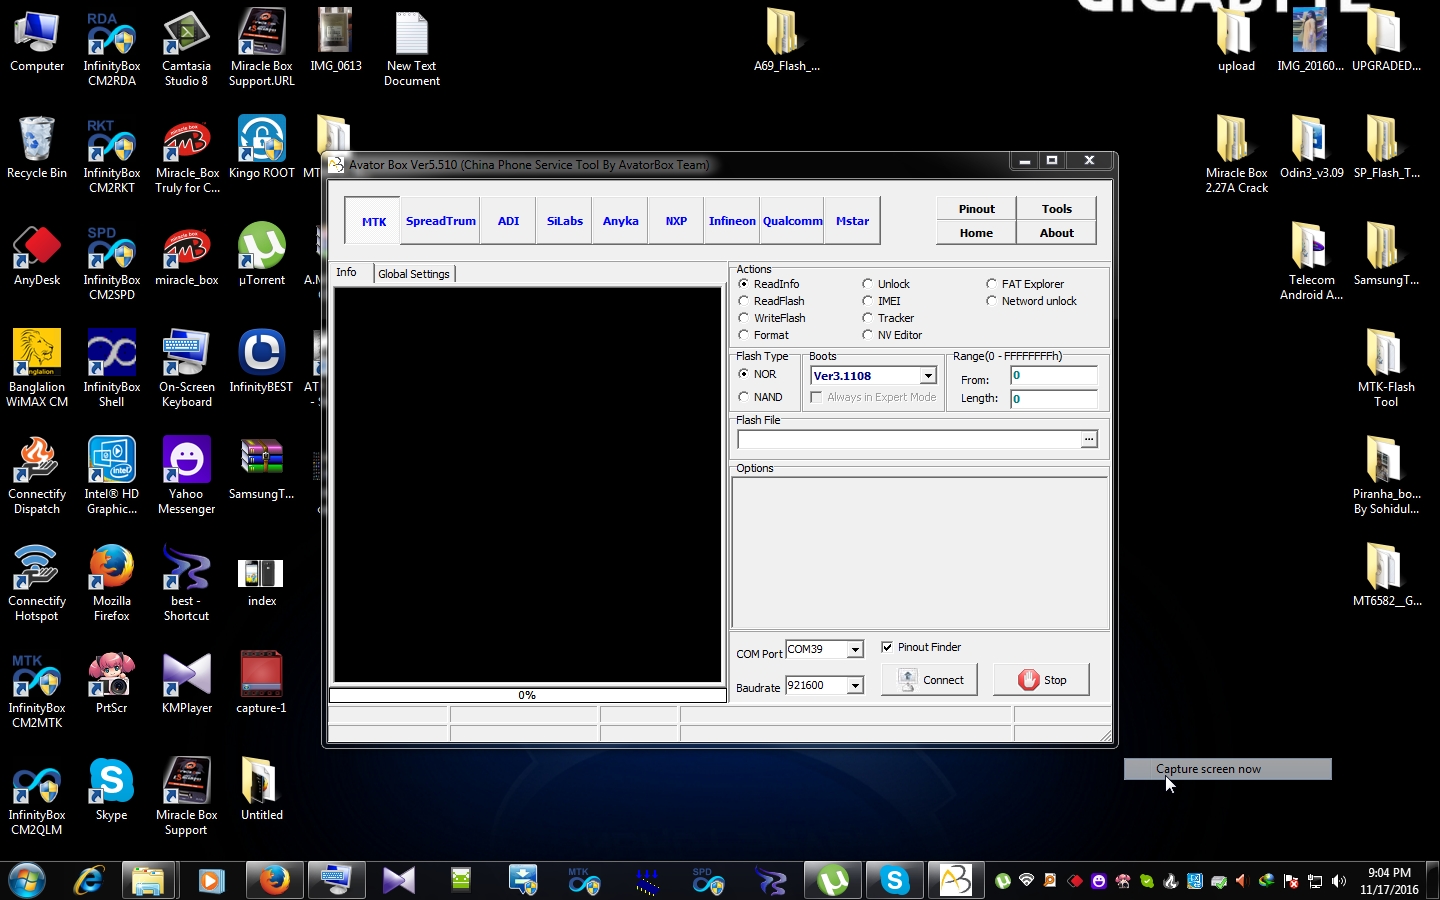Click the Flash File path field
The image size is (1440, 900).
[x=909, y=439]
